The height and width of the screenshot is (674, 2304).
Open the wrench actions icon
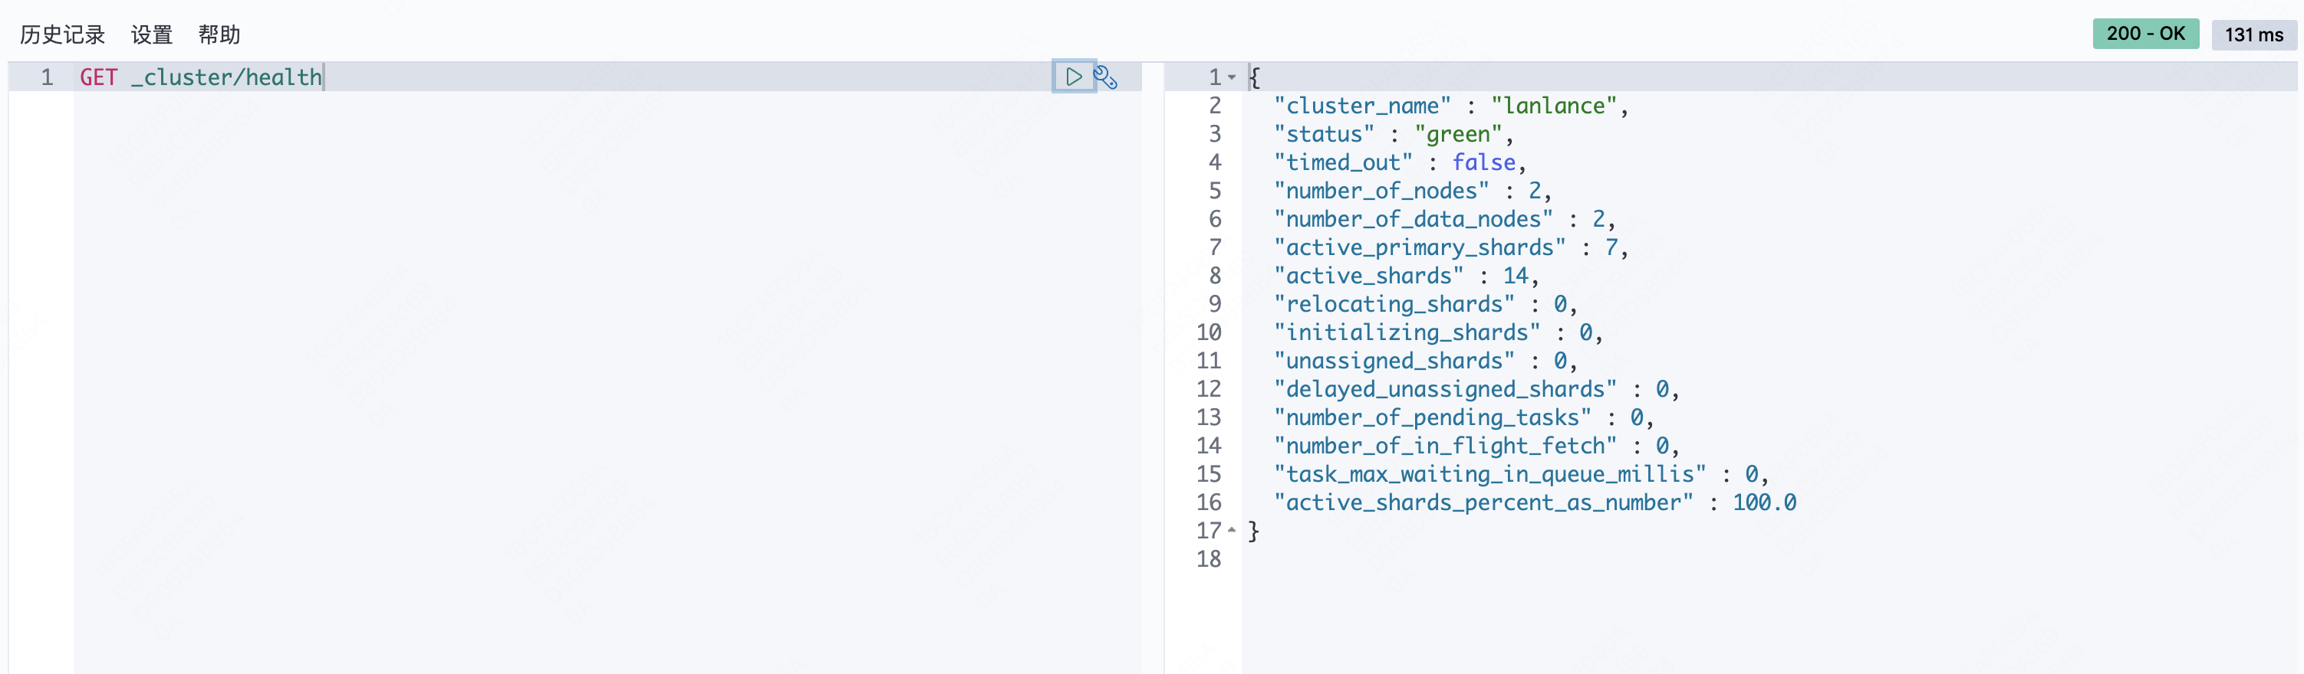point(1105,77)
